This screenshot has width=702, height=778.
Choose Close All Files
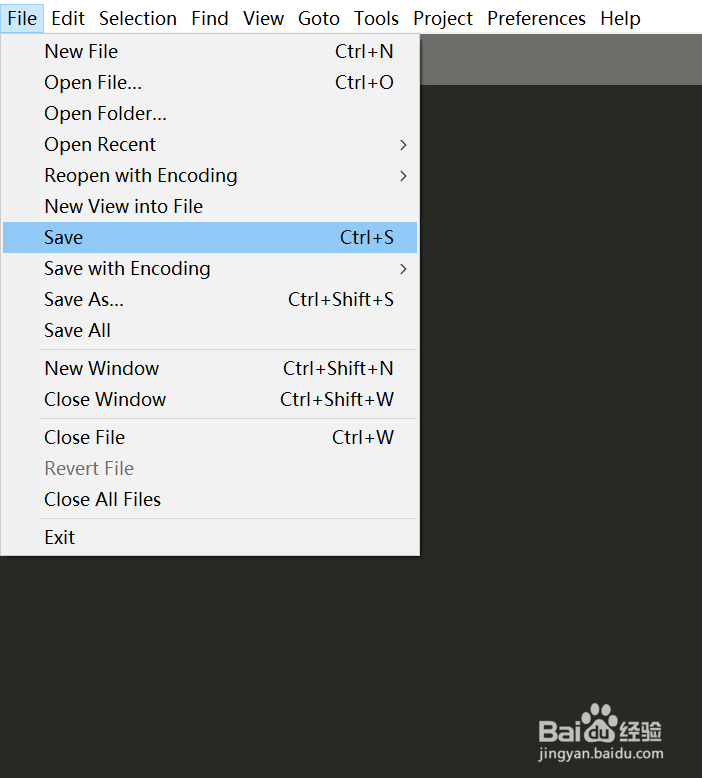click(x=102, y=500)
